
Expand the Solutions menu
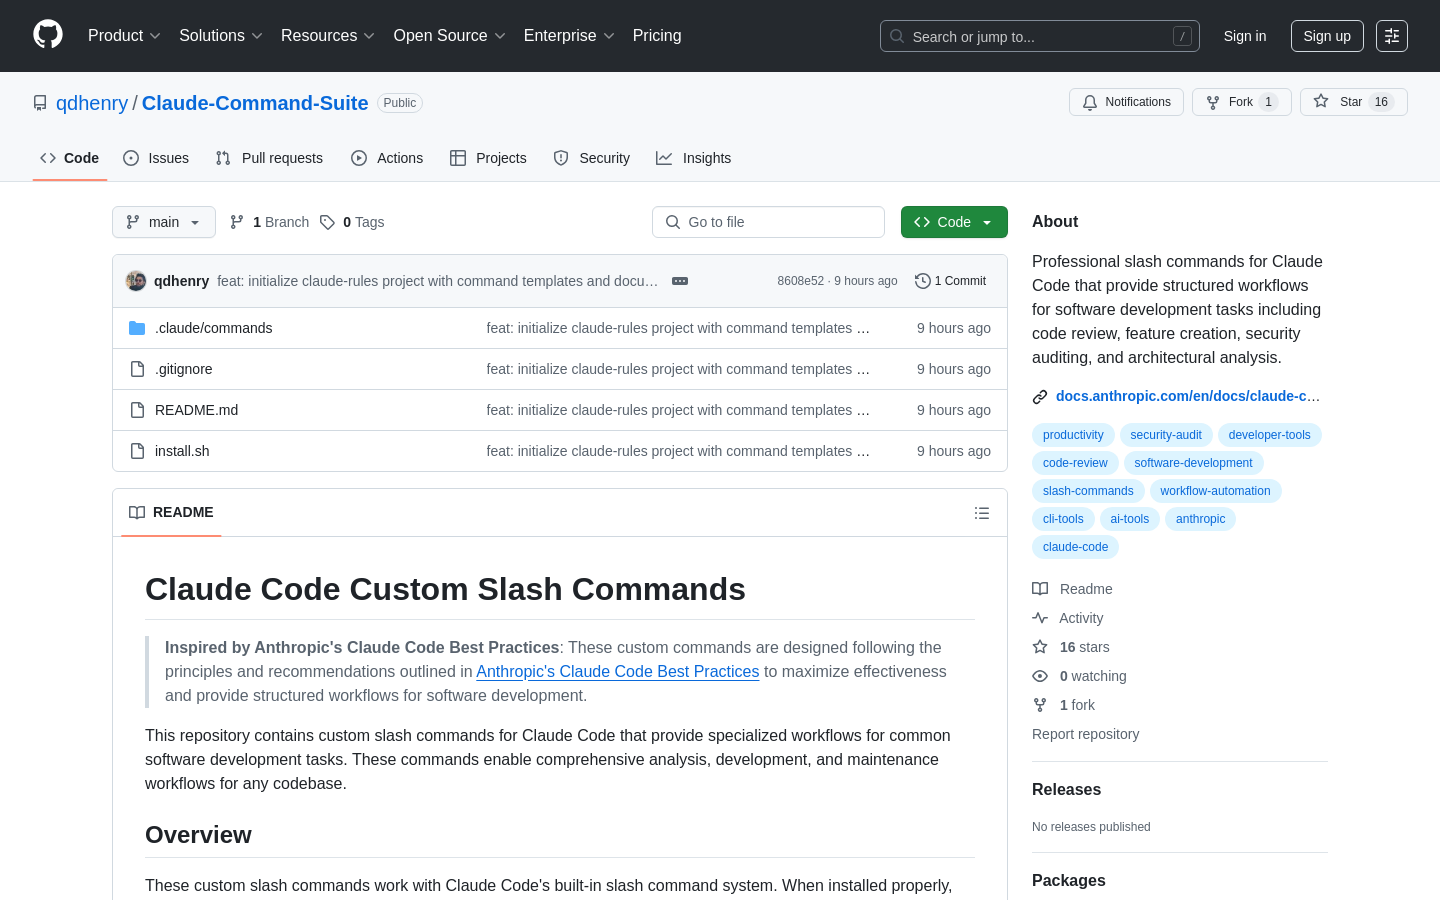tap(221, 36)
